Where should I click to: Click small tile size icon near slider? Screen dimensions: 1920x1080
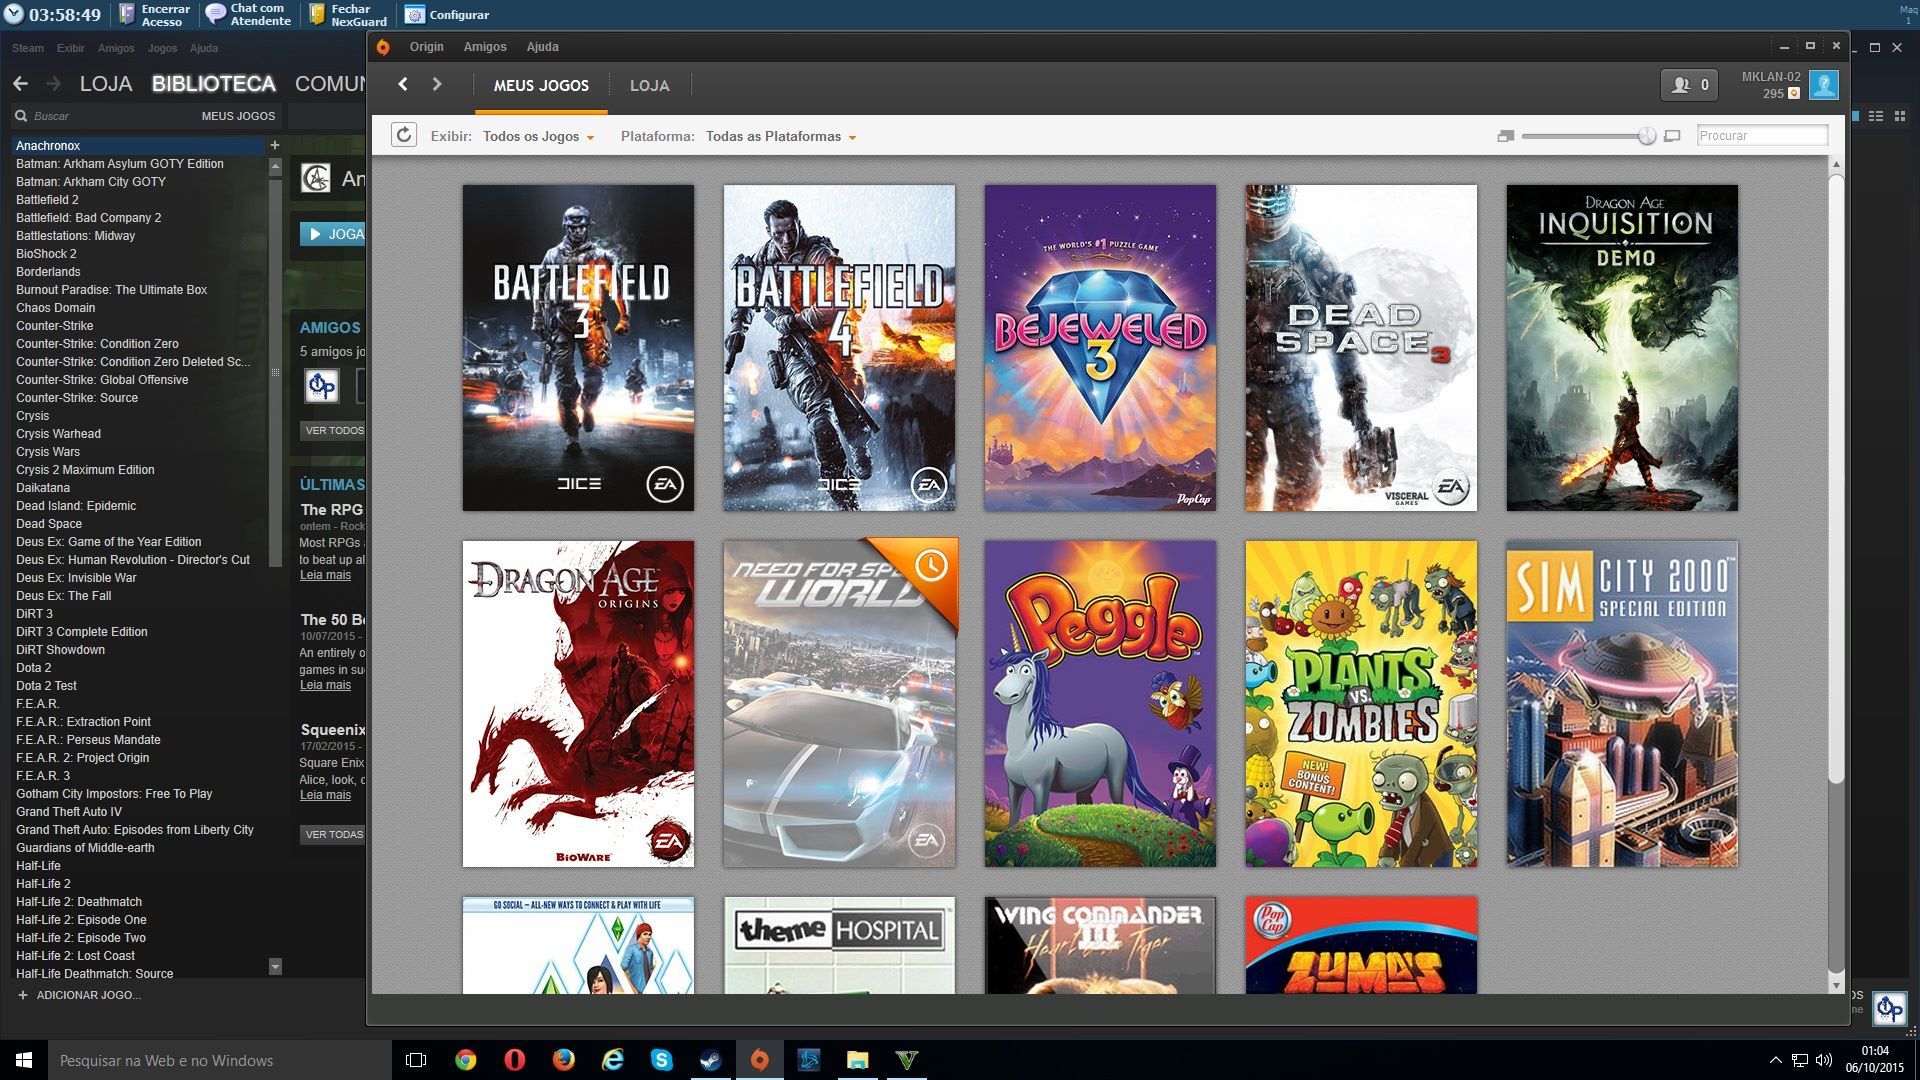click(x=1506, y=136)
